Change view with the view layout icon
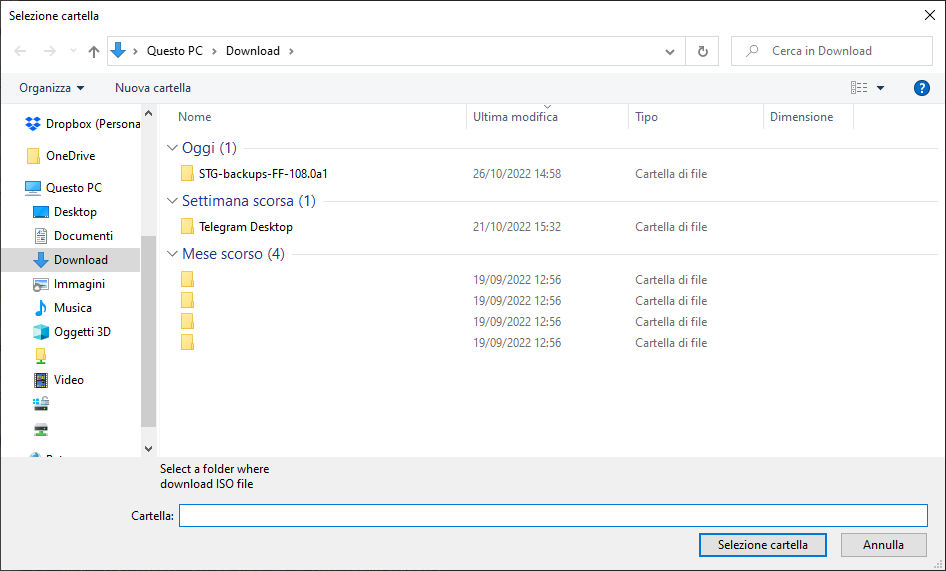 point(859,88)
